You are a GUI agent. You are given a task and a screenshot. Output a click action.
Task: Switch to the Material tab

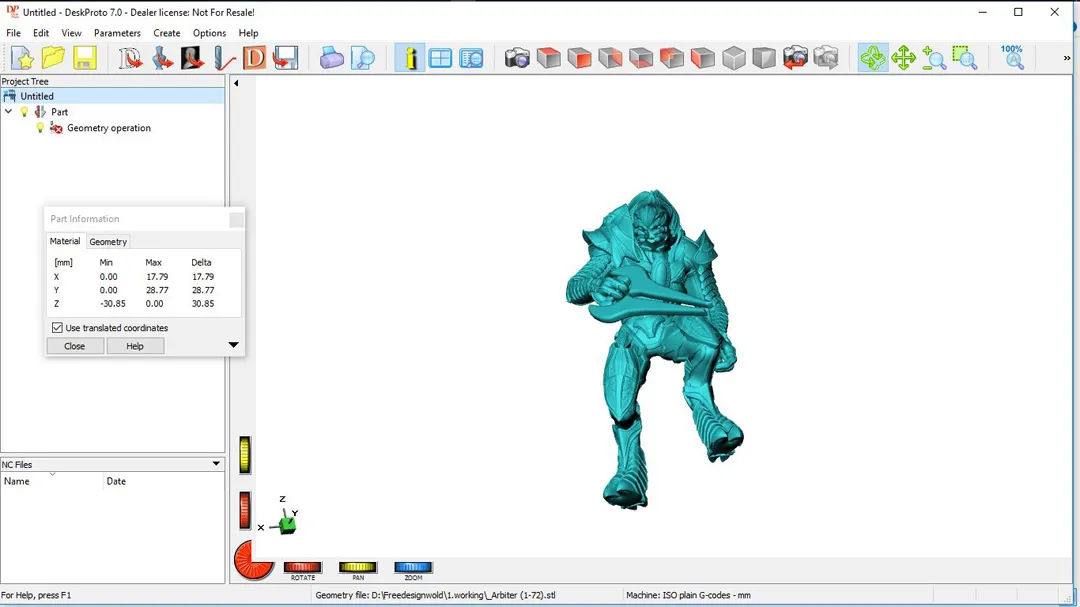(x=65, y=241)
